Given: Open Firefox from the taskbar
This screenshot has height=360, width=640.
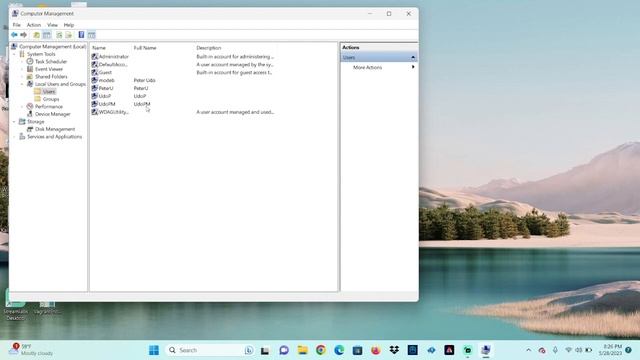Looking at the screenshot, I should click(376, 350).
